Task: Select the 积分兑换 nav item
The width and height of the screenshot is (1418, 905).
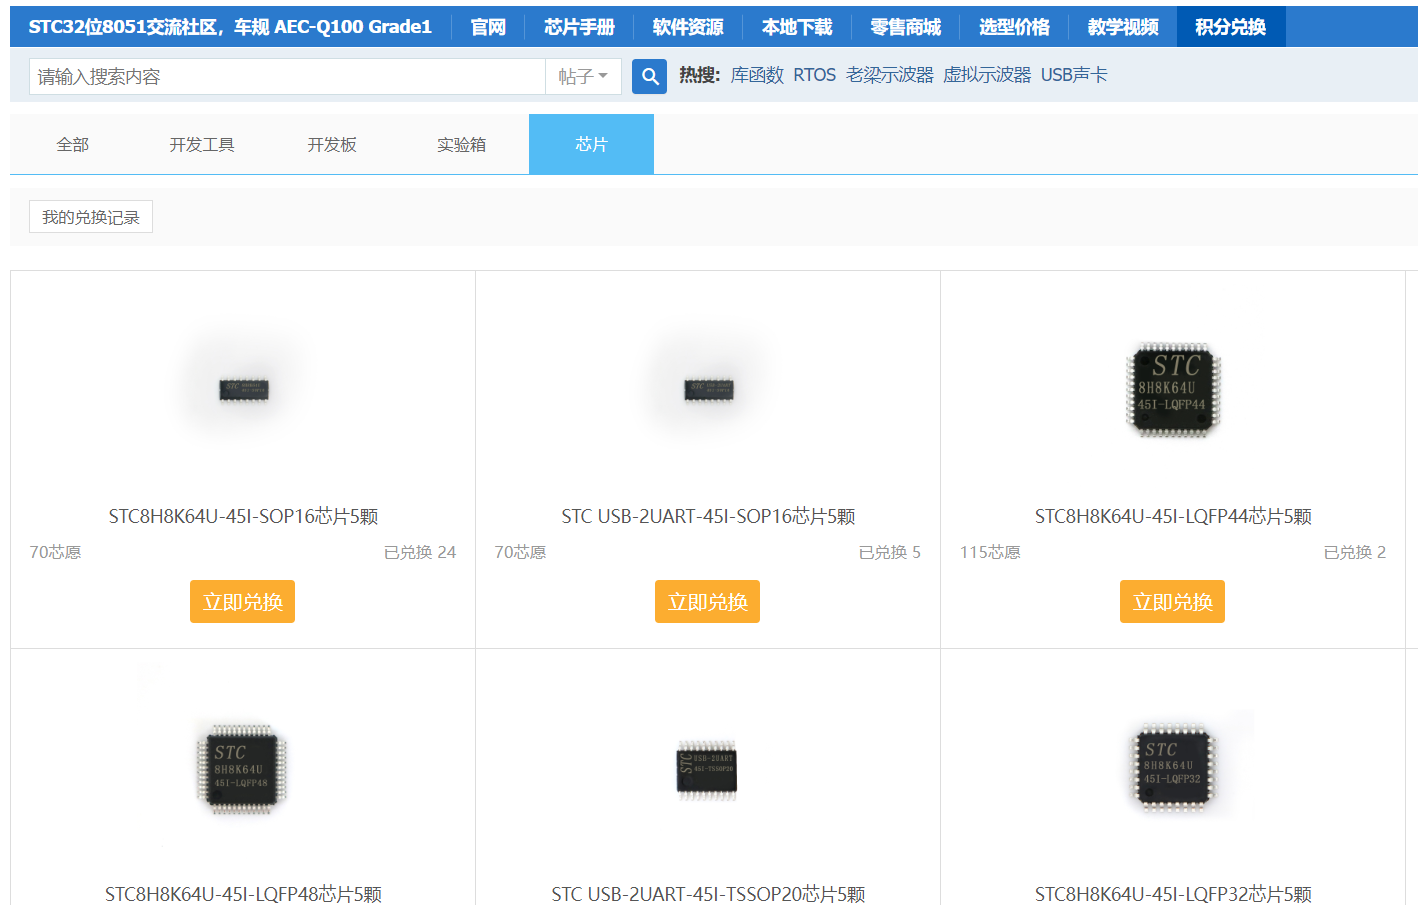Action: tap(1231, 27)
